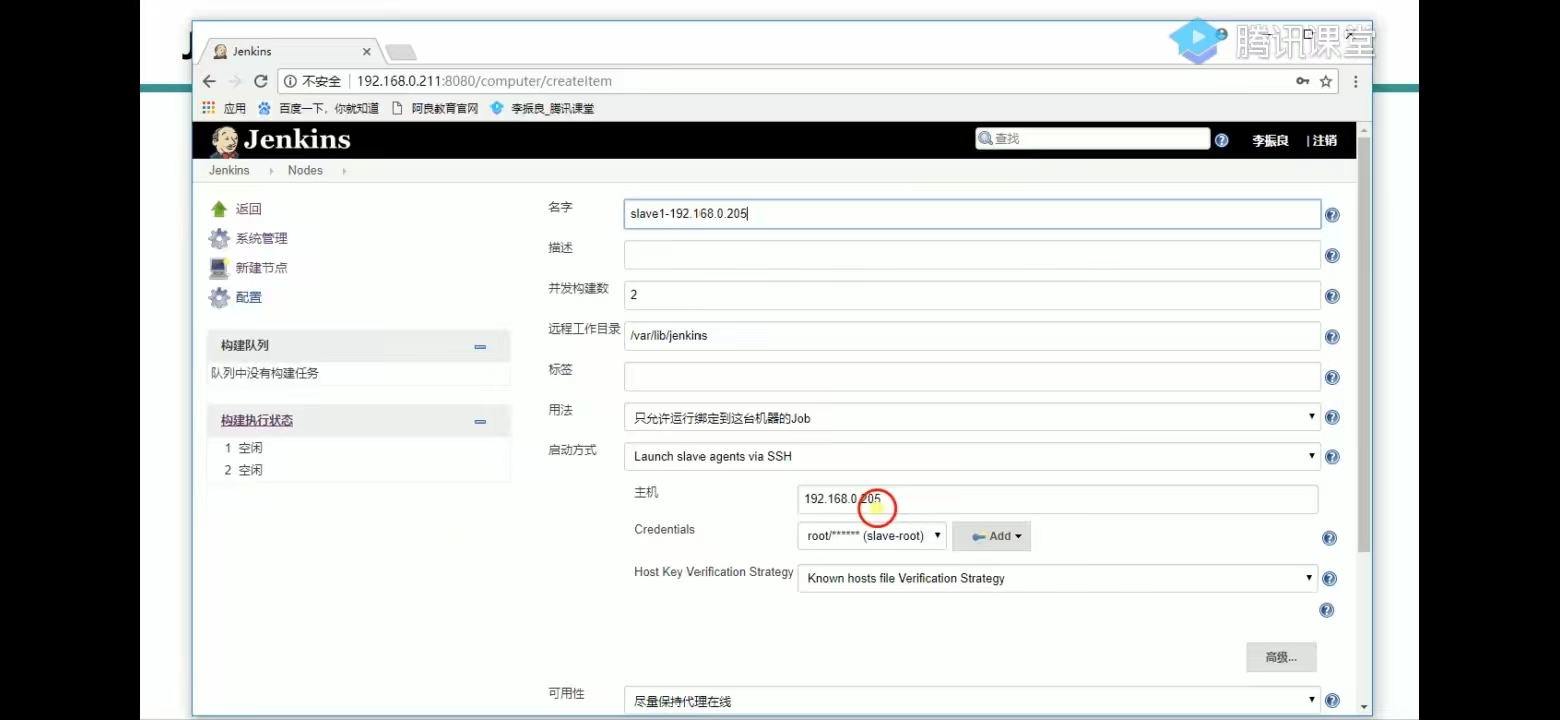
Task: Open help for the 可用性 setting
Action: coord(1332,701)
